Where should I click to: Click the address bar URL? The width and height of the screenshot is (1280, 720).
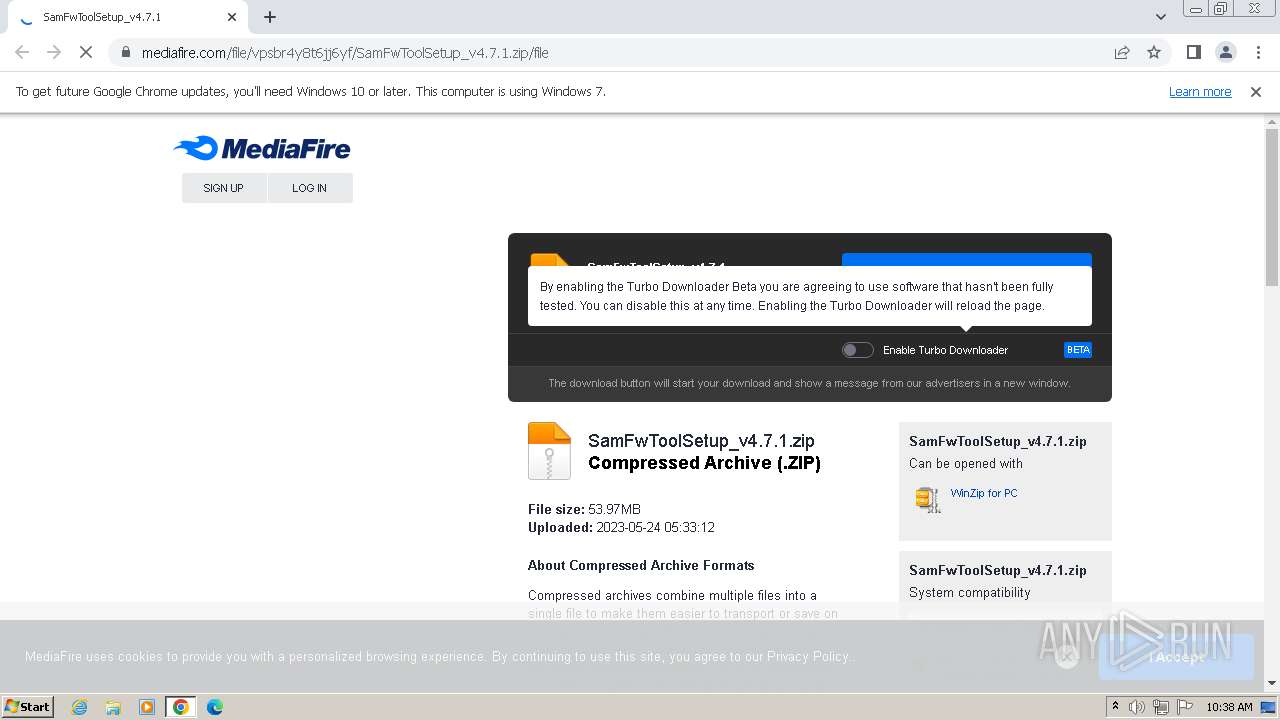tap(345, 53)
